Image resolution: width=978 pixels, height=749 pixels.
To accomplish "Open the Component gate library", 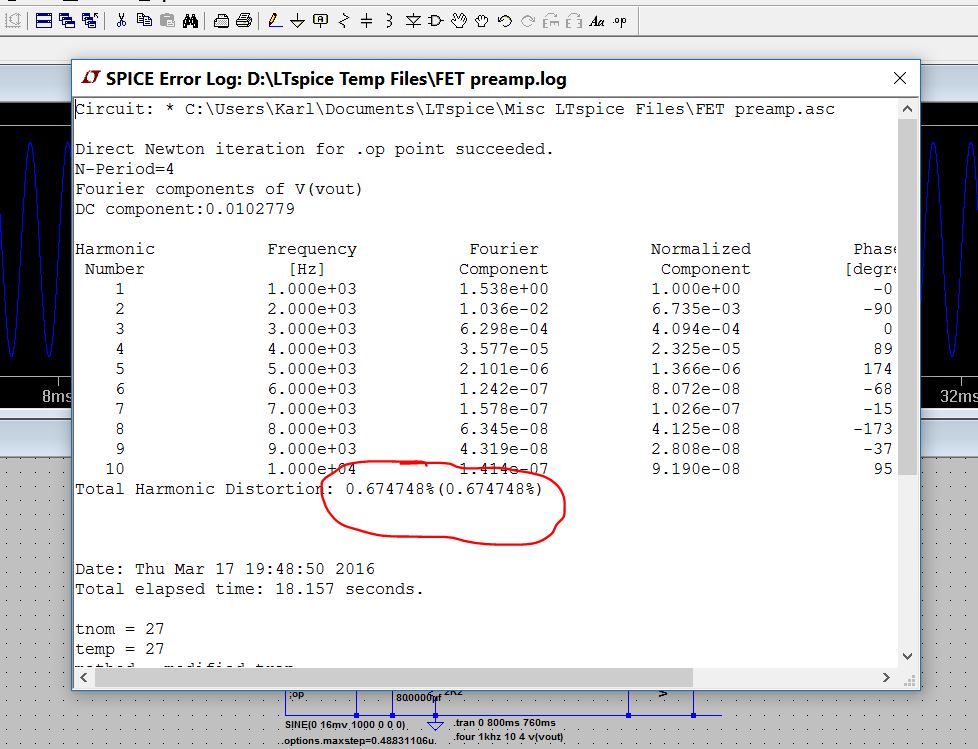I will pyautogui.click(x=435, y=21).
